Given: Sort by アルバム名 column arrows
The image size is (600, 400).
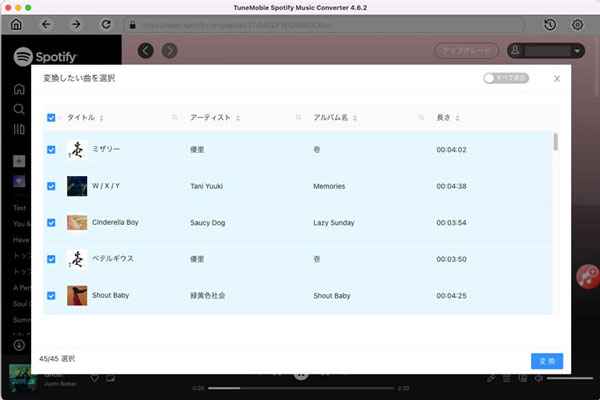Looking at the screenshot, I should (x=355, y=118).
